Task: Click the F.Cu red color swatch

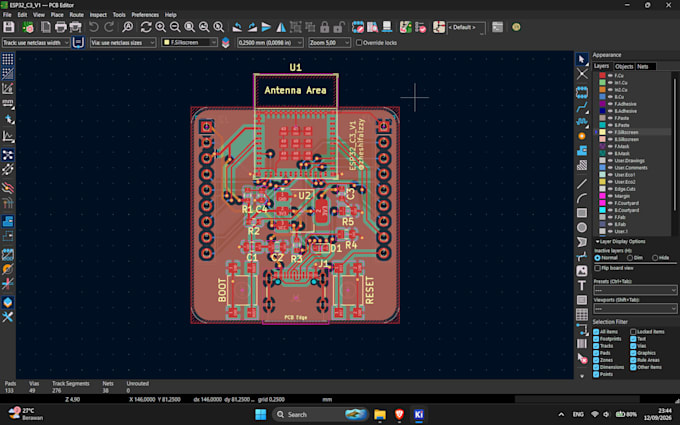Action: point(602,75)
